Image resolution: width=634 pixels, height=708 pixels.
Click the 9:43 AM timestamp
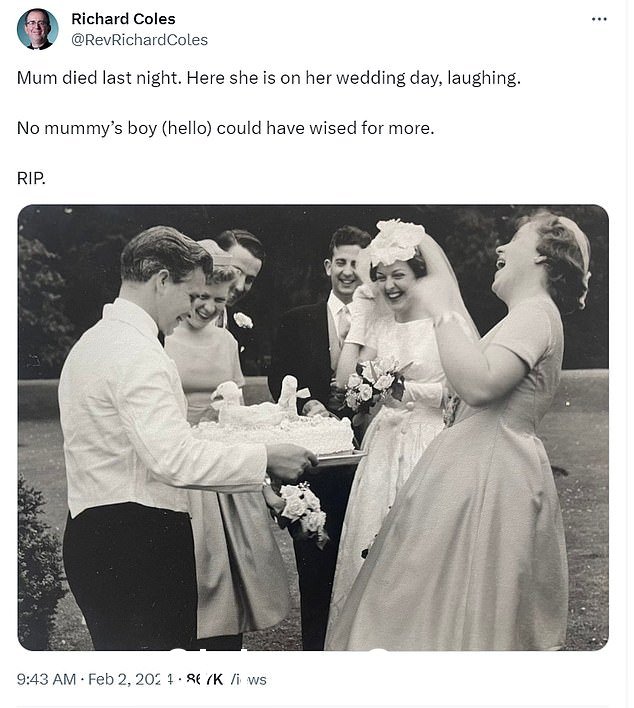tap(46, 679)
